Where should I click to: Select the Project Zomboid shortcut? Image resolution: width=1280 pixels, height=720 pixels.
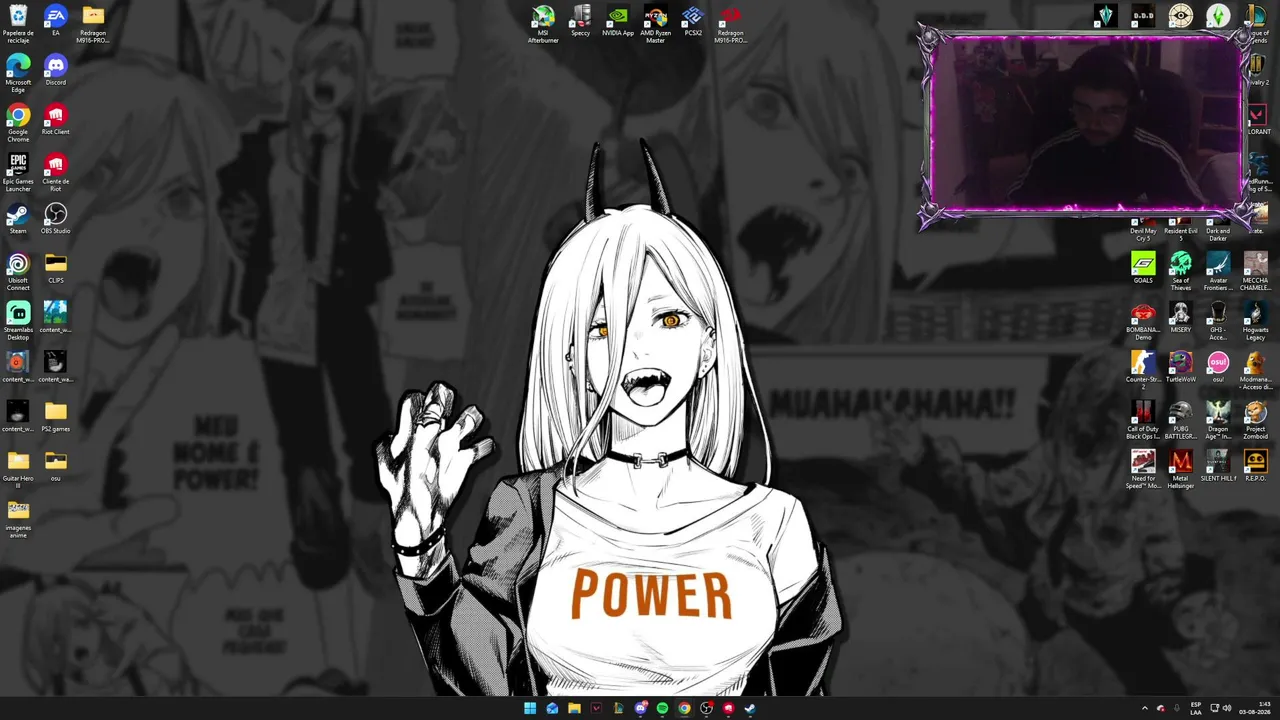(1255, 421)
